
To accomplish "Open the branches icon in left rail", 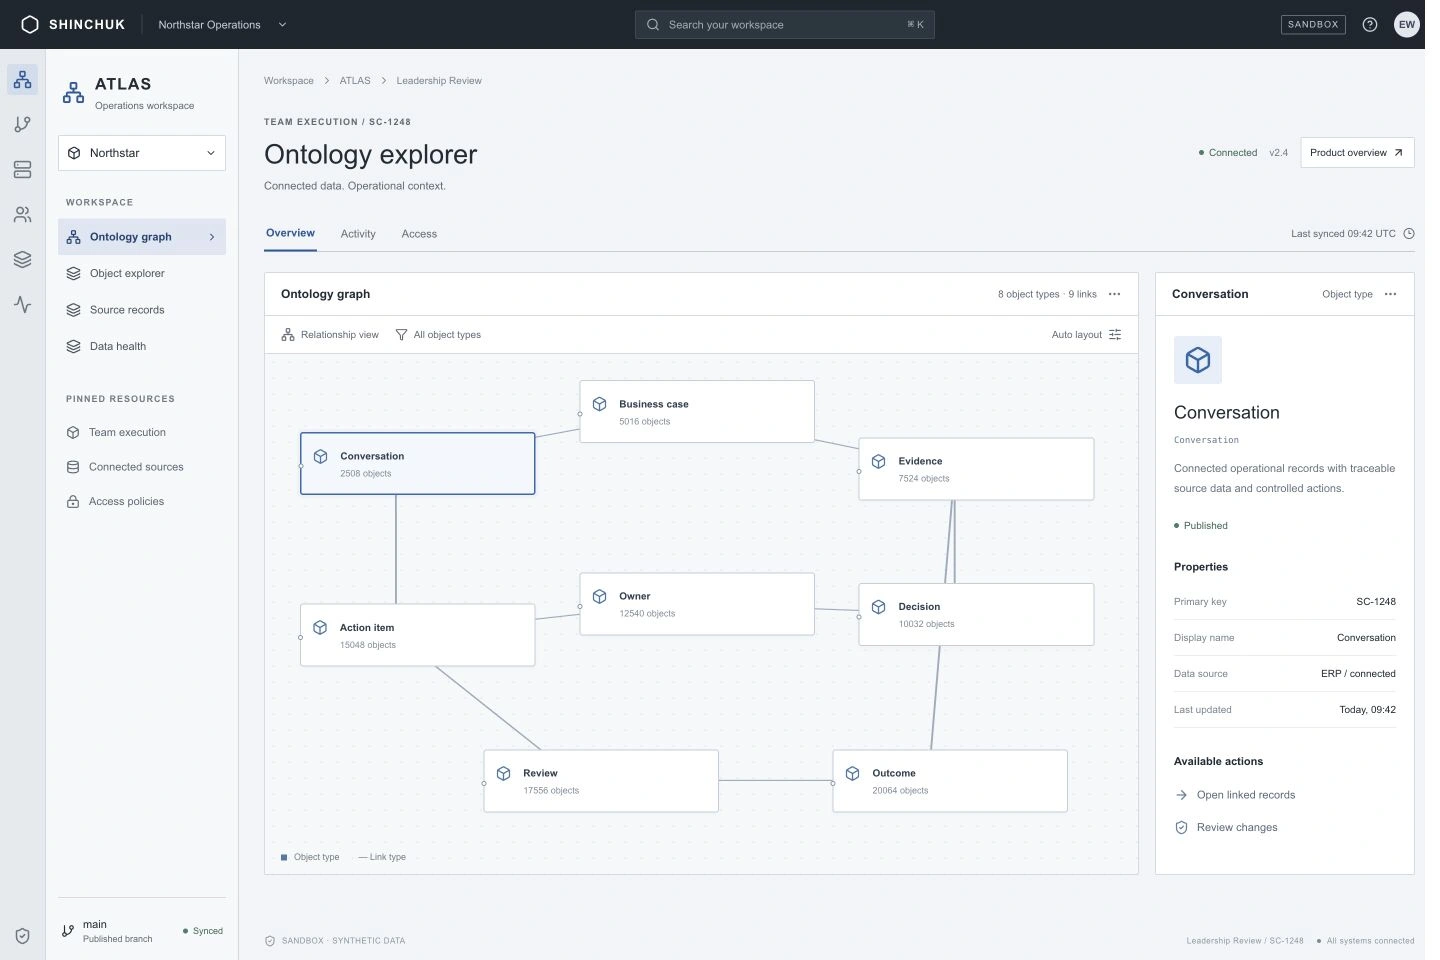I will click(x=22, y=124).
